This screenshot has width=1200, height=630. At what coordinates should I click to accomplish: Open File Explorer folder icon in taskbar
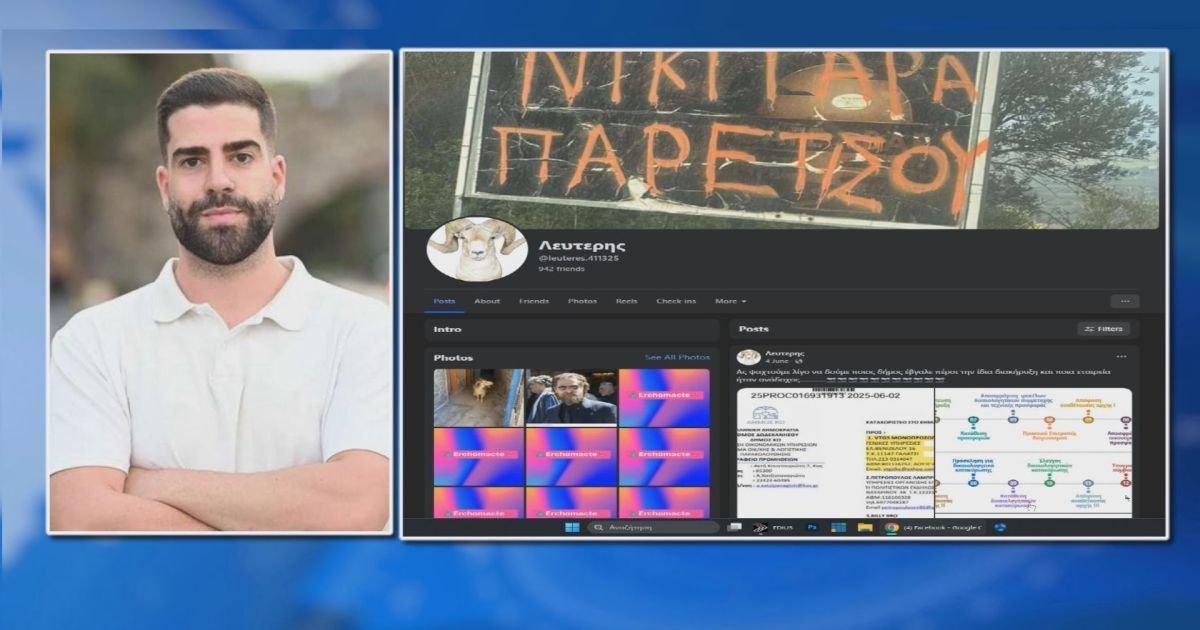click(x=864, y=527)
